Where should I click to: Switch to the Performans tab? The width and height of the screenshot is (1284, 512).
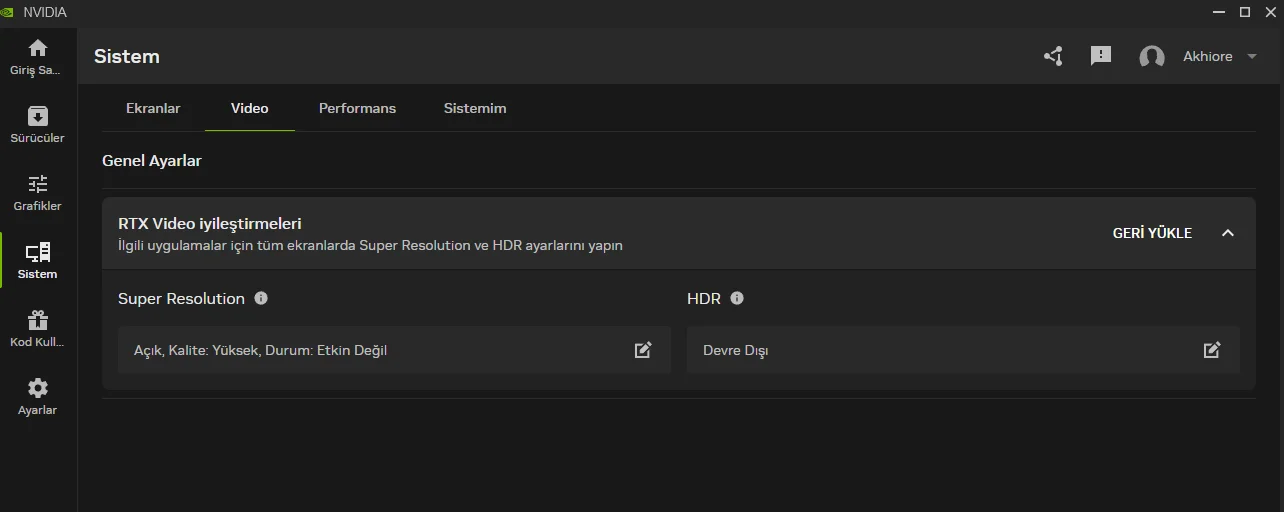point(357,108)
